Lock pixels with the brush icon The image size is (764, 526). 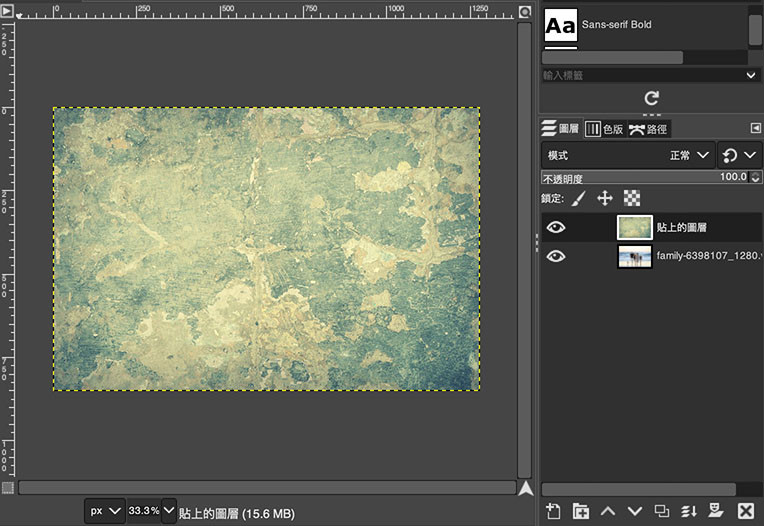[578, 198]
